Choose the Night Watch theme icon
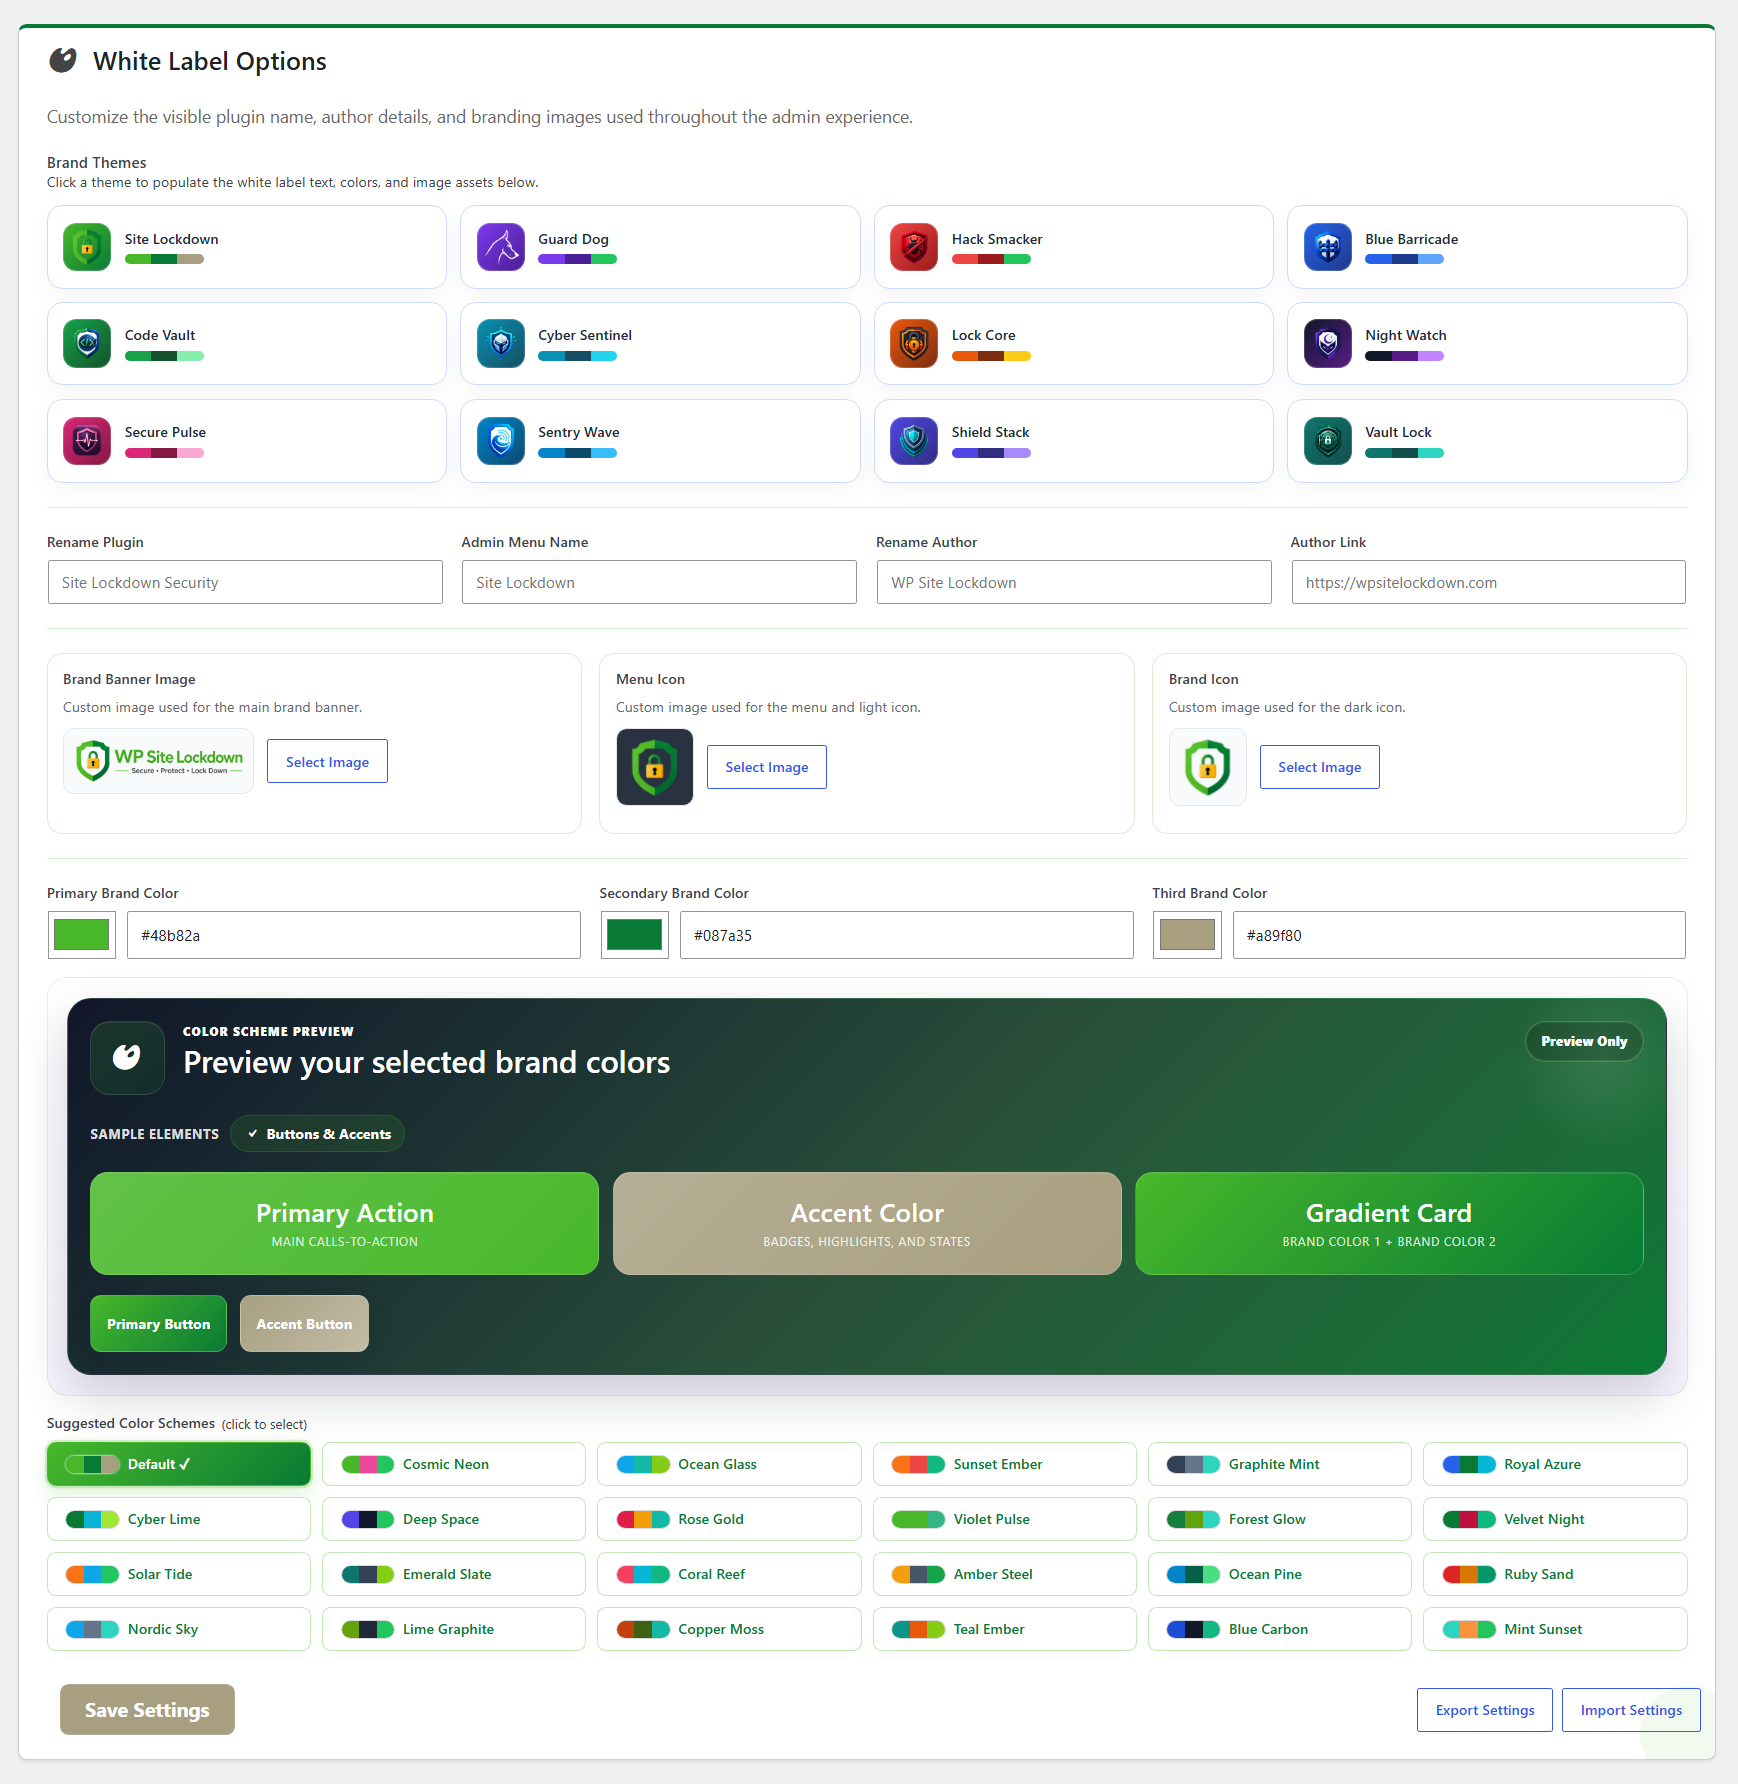The image size is (1738, 1784). pos(1328,344)
